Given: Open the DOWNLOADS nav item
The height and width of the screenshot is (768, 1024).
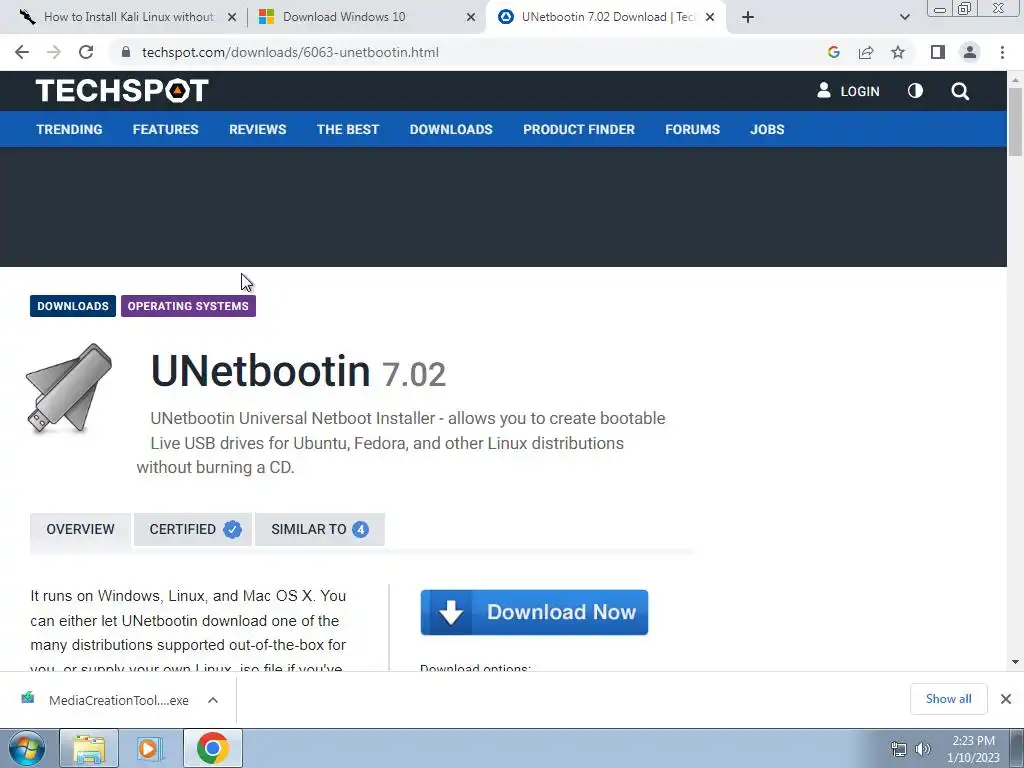Looking at the screenshot, I should click(x=451, y=129).
